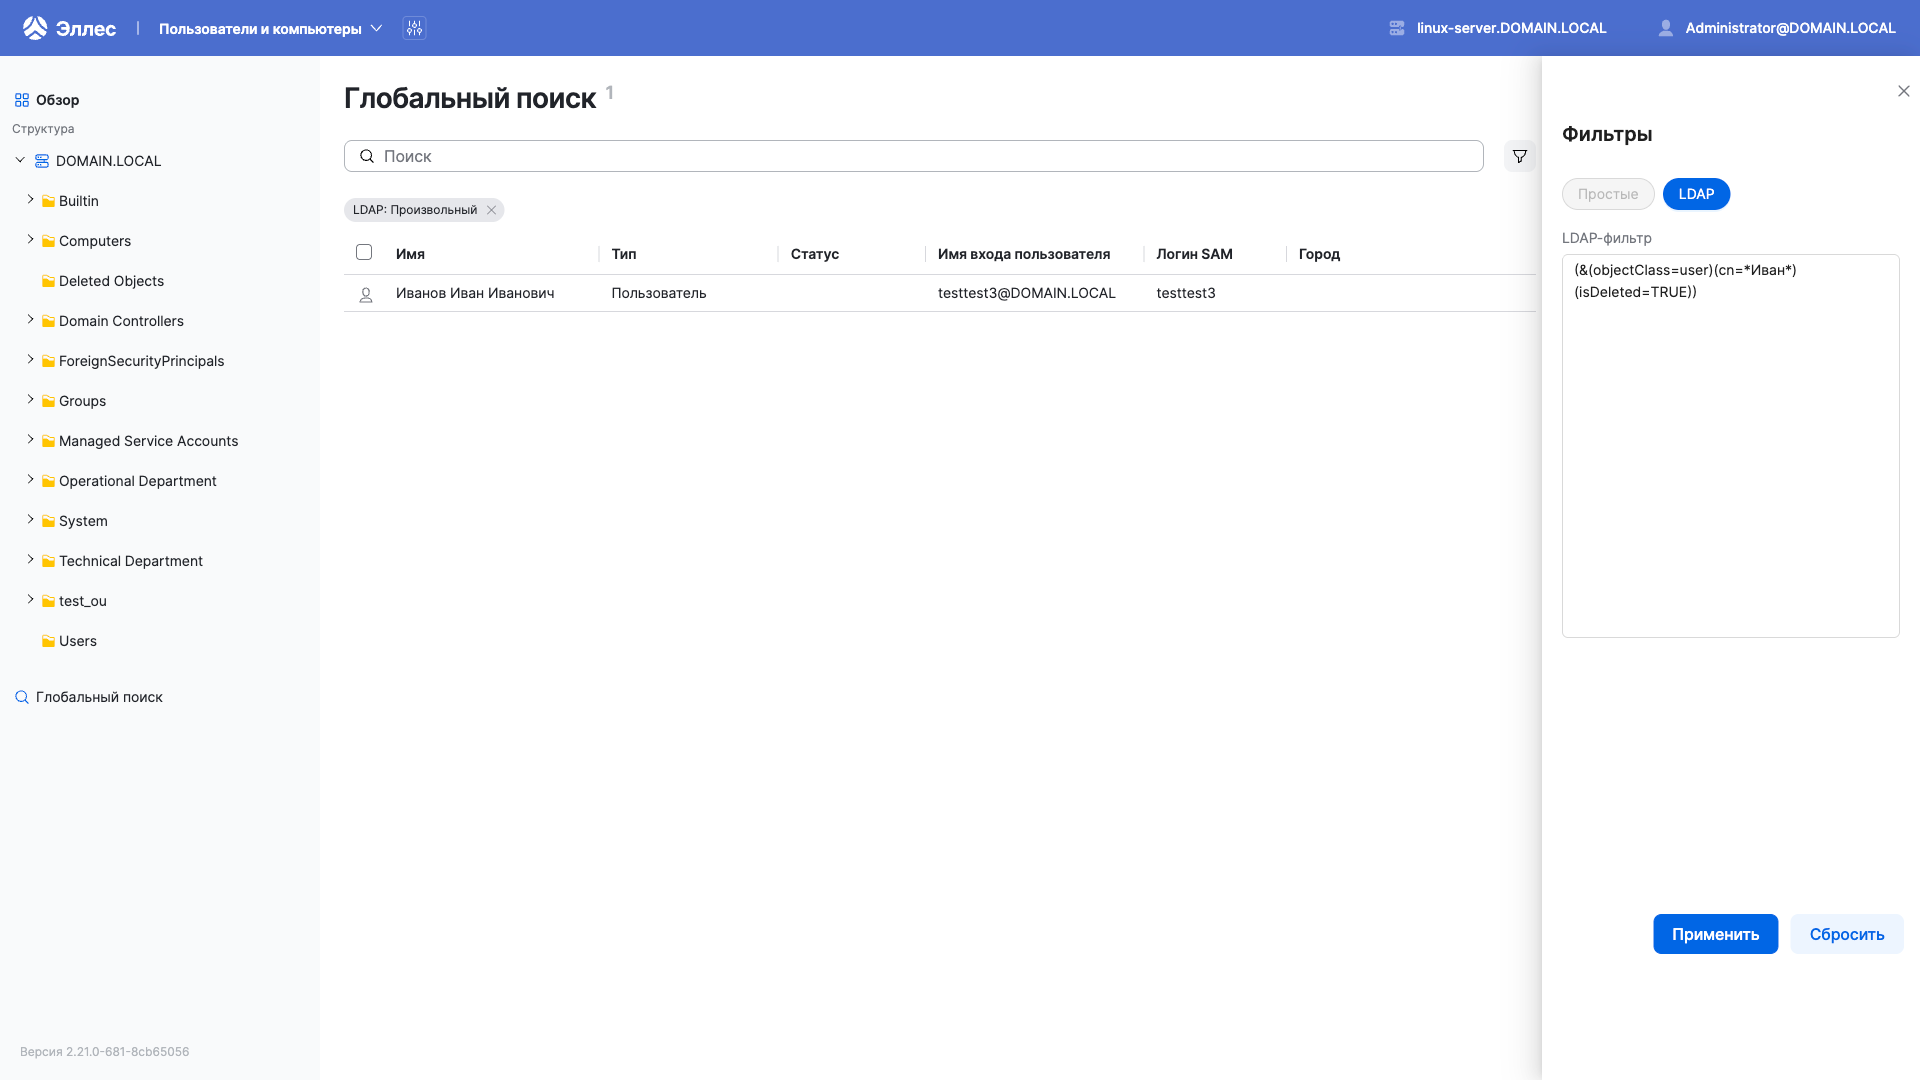Expand the Technical Department node

(x=31, y=560)
